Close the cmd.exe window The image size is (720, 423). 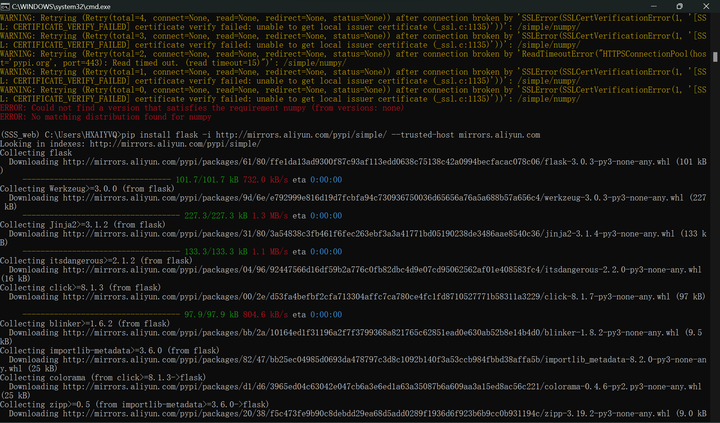(x=706, y=6)
